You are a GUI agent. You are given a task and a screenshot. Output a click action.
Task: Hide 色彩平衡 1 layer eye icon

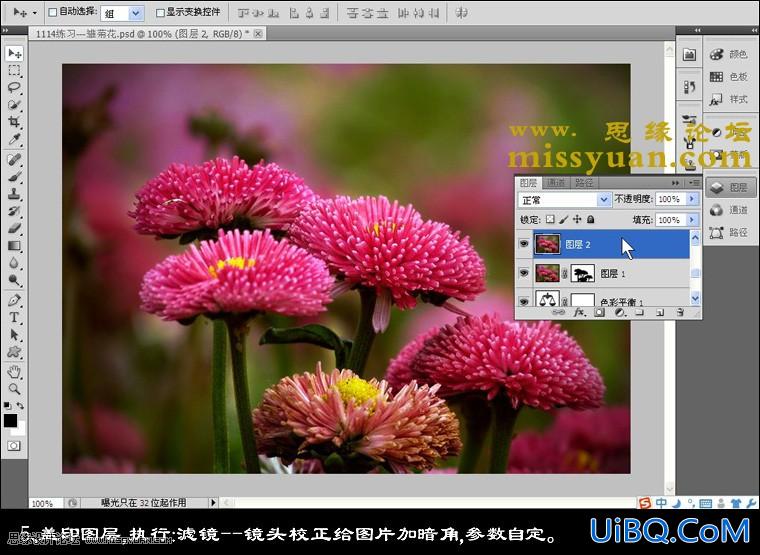click(524, 301)
